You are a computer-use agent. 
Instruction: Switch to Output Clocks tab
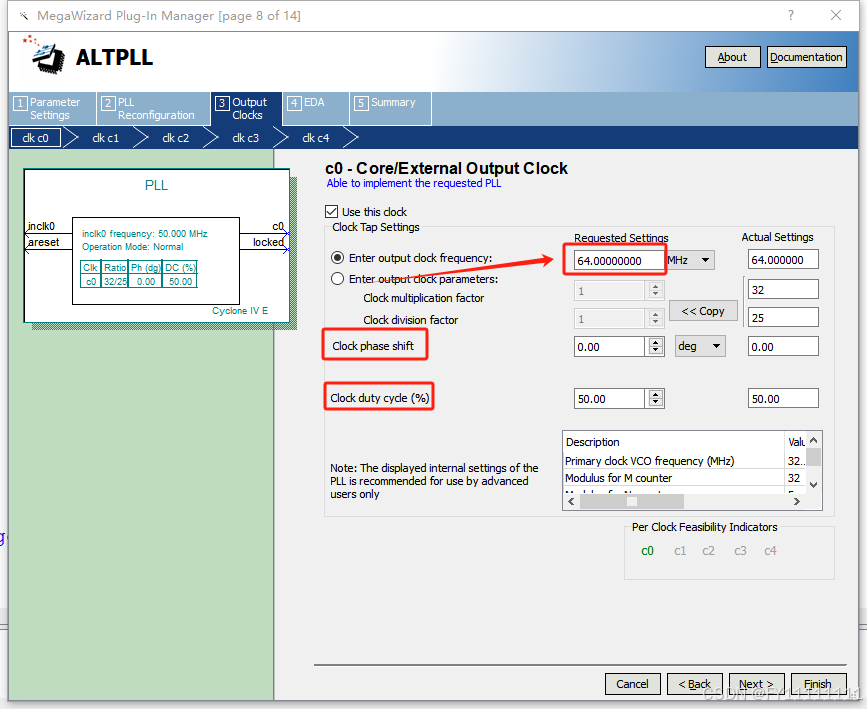click(x=246, y=108)
